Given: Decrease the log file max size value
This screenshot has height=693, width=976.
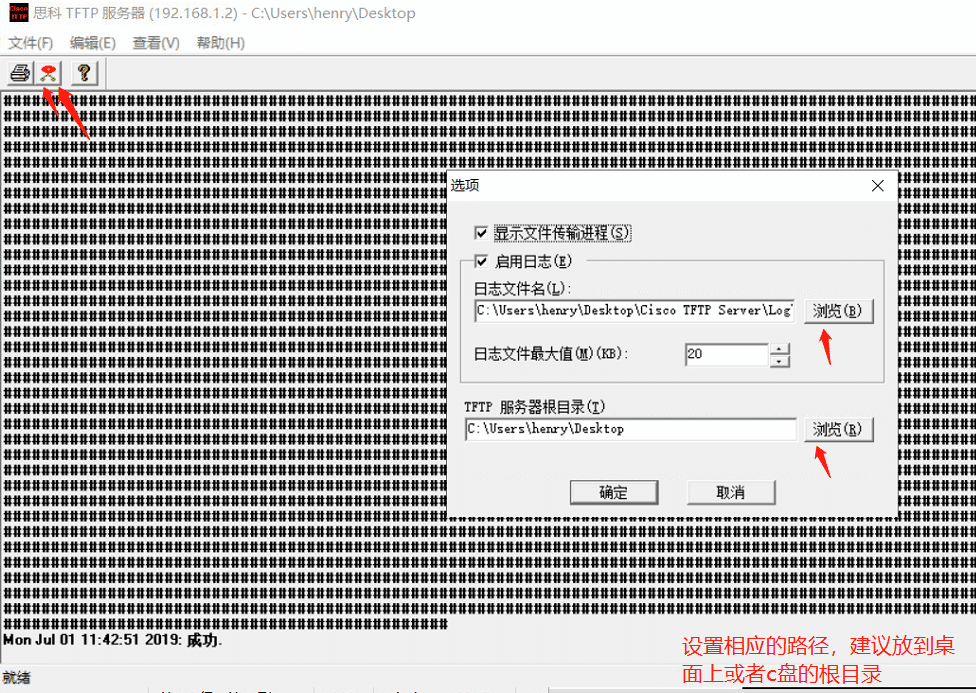Looking at the screenshot, I should click(x=780, y=361).
